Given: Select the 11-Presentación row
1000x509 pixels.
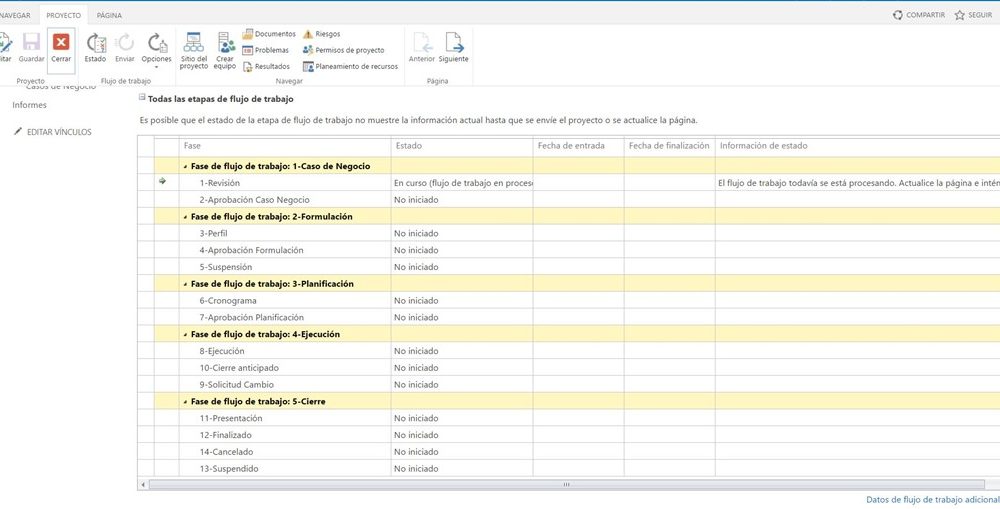Looking at the screenshot, I should [568, 418].
